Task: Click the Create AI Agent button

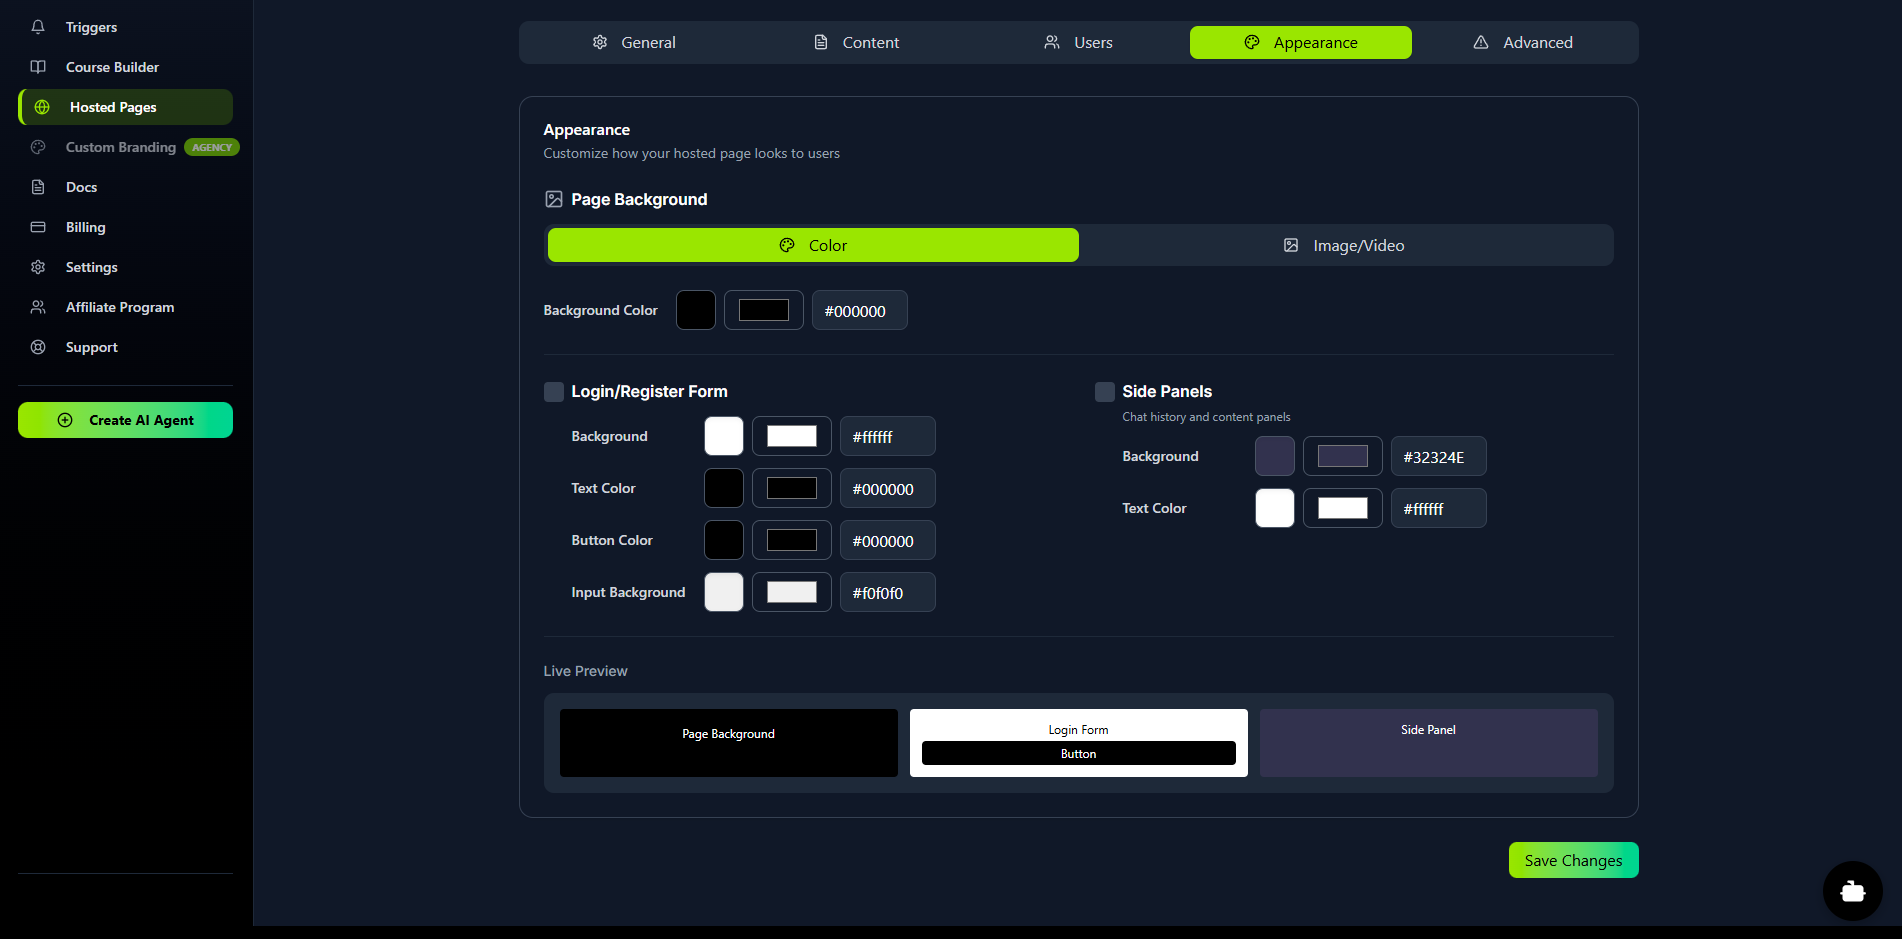Action: point(125,420)
